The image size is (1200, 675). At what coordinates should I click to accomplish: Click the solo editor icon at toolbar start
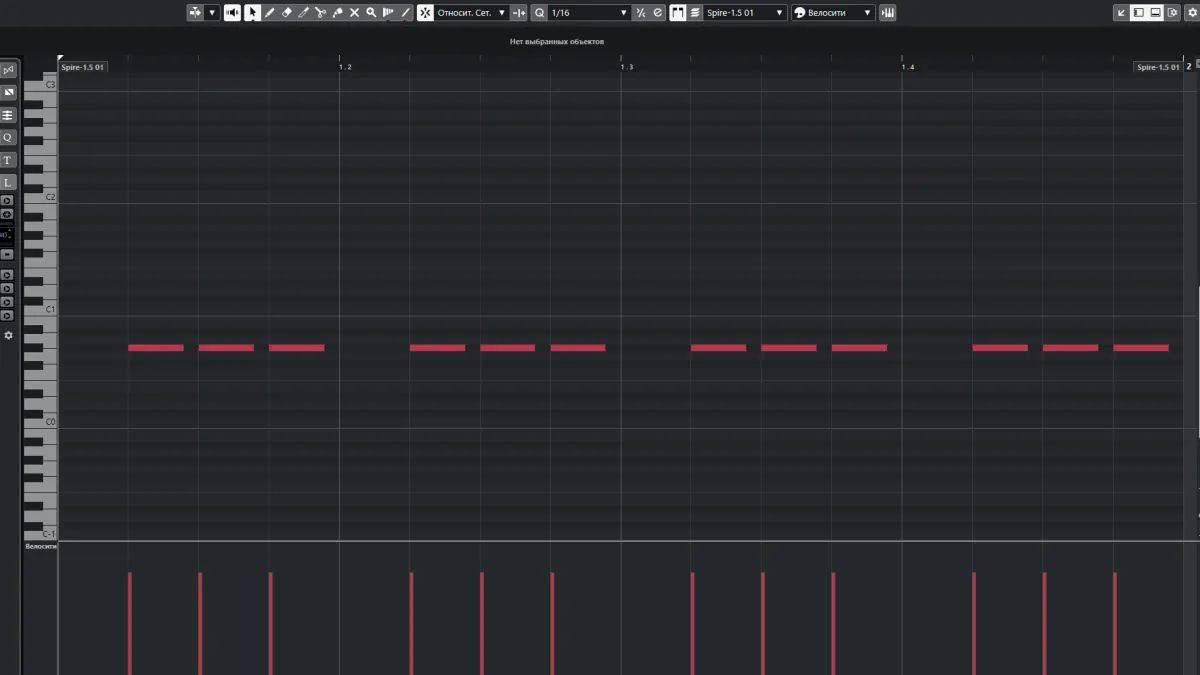[x=195, y=13]
